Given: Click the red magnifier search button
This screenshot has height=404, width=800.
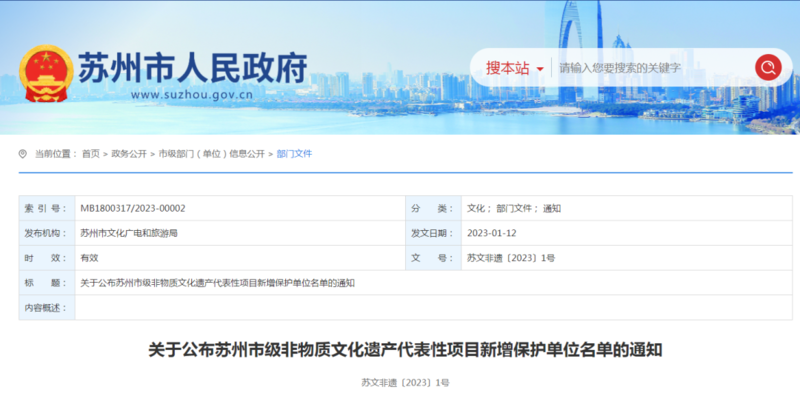Looking at the screenshot, I should click(x=767, y=68).
